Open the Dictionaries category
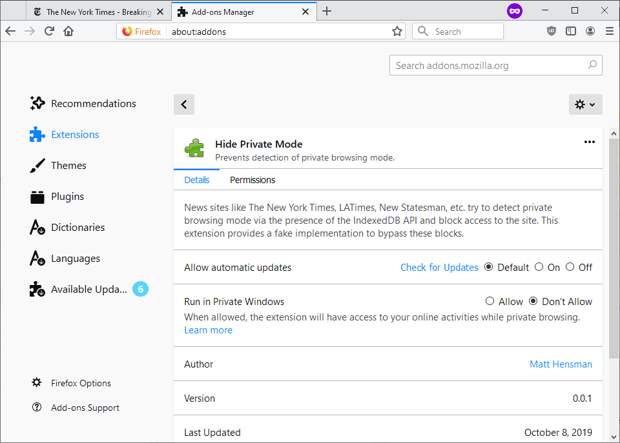Screen dimensions: 620x443 (x=67, y=227)
